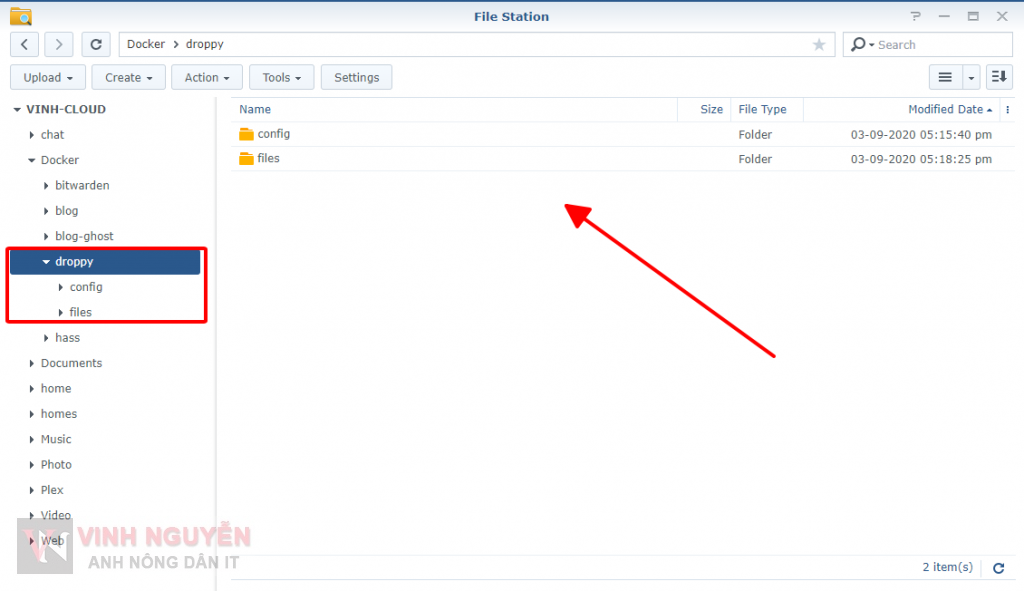This screenshot has height=591, width=1024.
Task: Open the Tools dropdown menu
Action: point(281,77)
